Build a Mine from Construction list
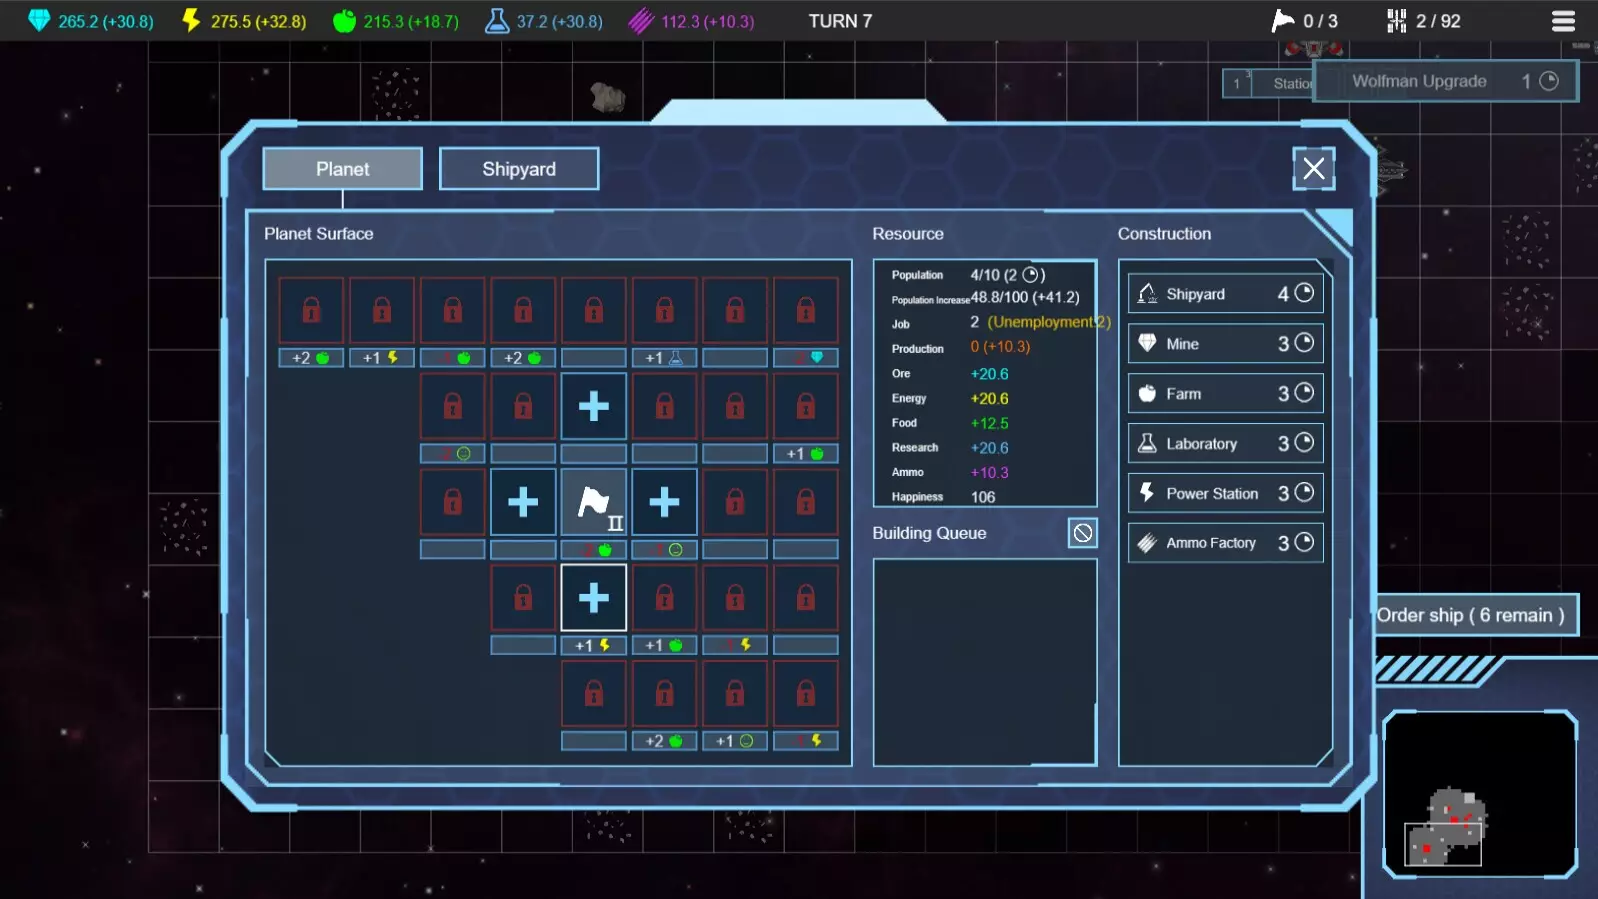The height and width of the screenshot is (899, 1598). (1226, 343)
